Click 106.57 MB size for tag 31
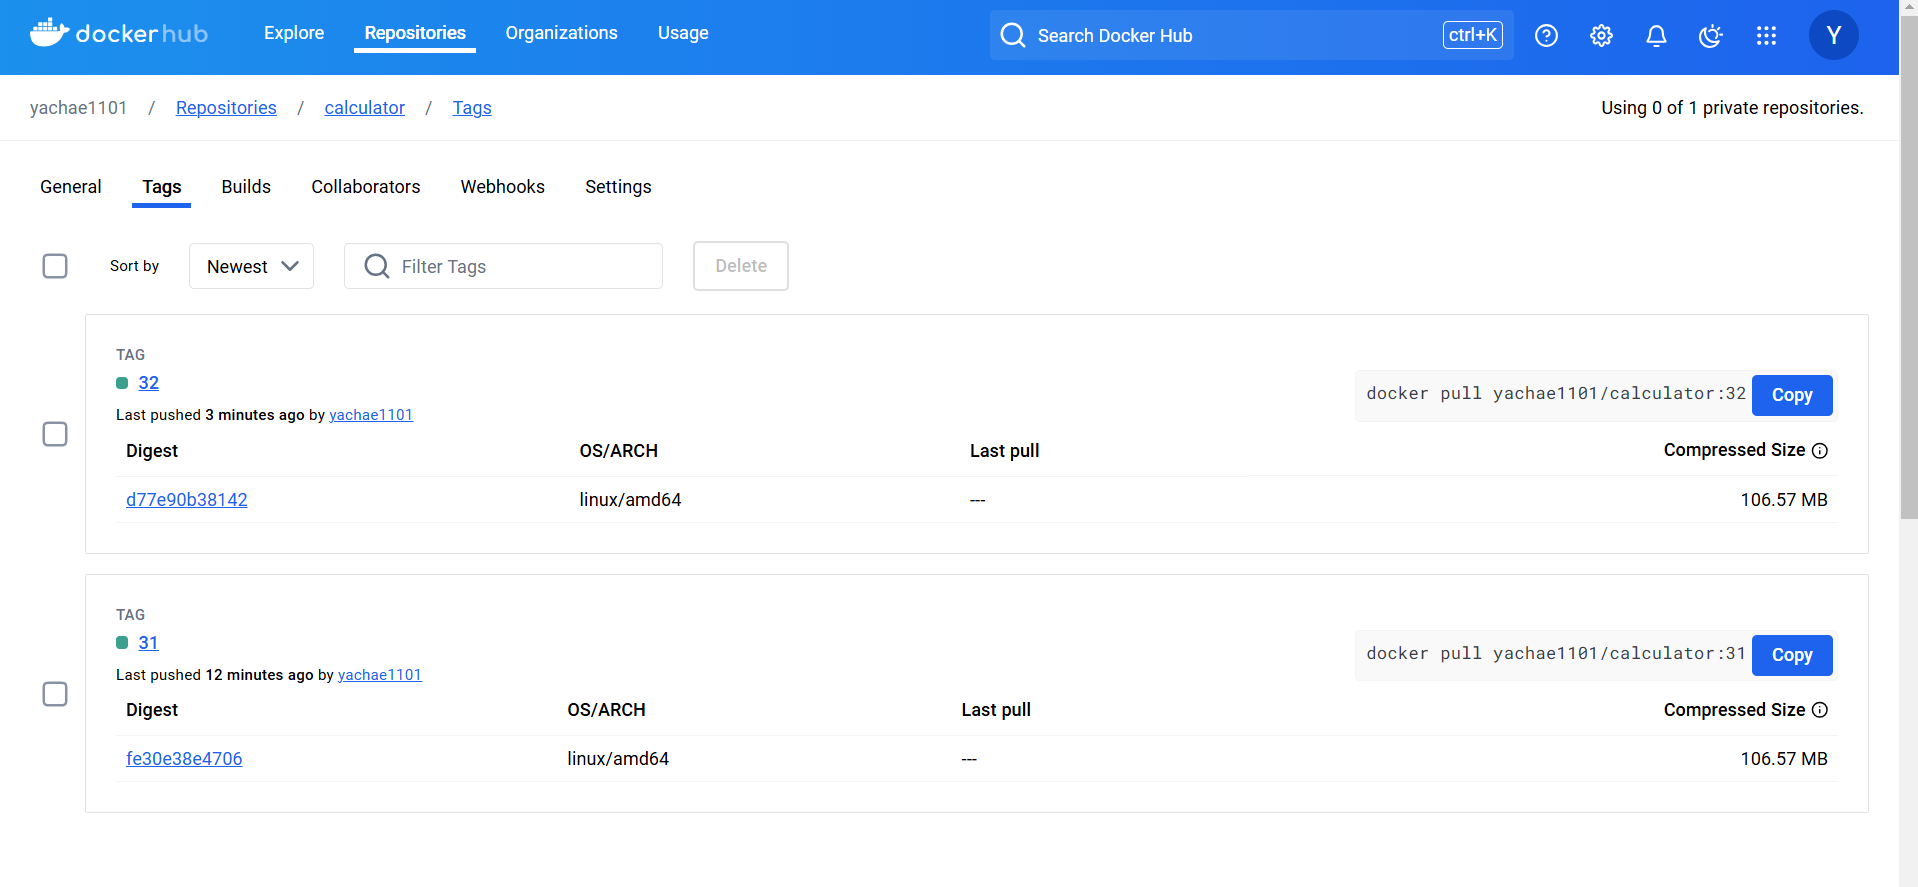The height and width of the screenshot is (887, 1918). [x=1784, y=759]
